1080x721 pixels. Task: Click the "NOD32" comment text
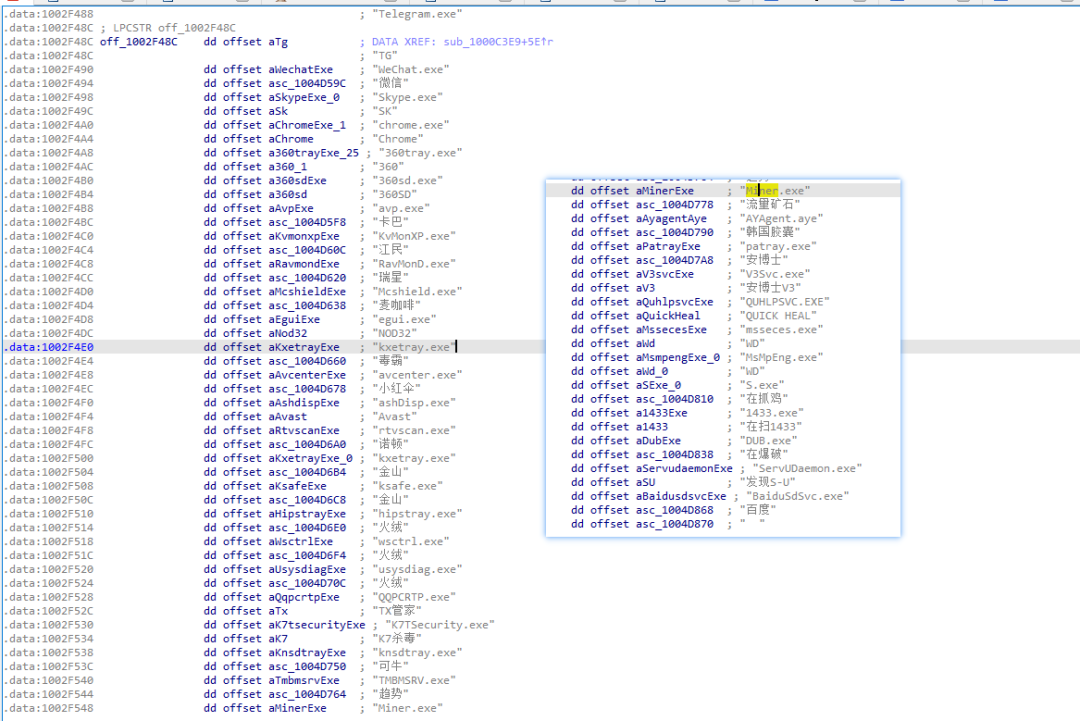(x=395, y=333)
